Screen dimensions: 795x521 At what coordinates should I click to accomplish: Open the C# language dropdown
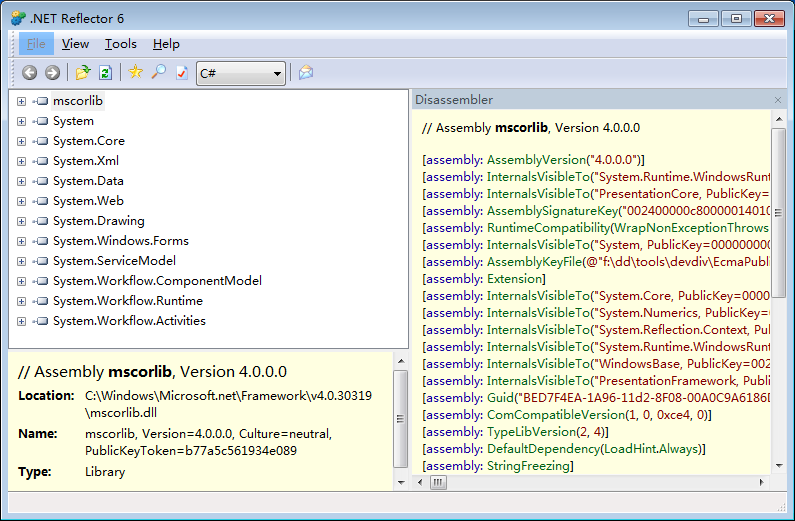click(x=241, y=73)
